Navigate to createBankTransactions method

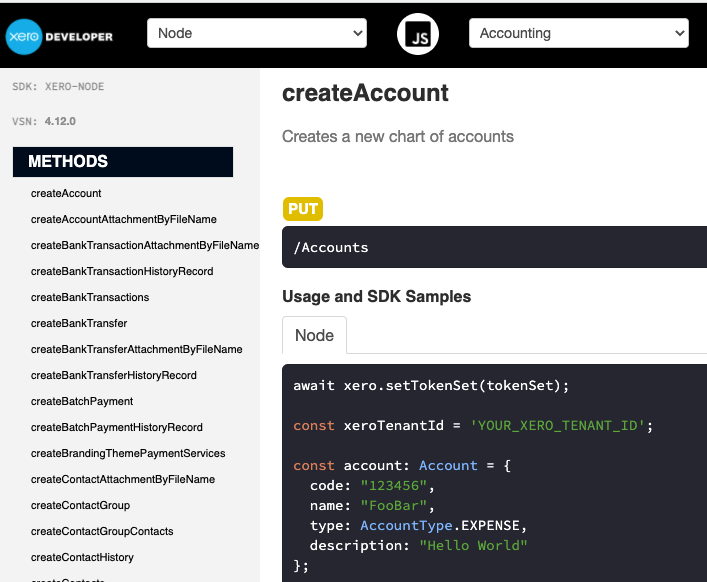tap(90, 297)
